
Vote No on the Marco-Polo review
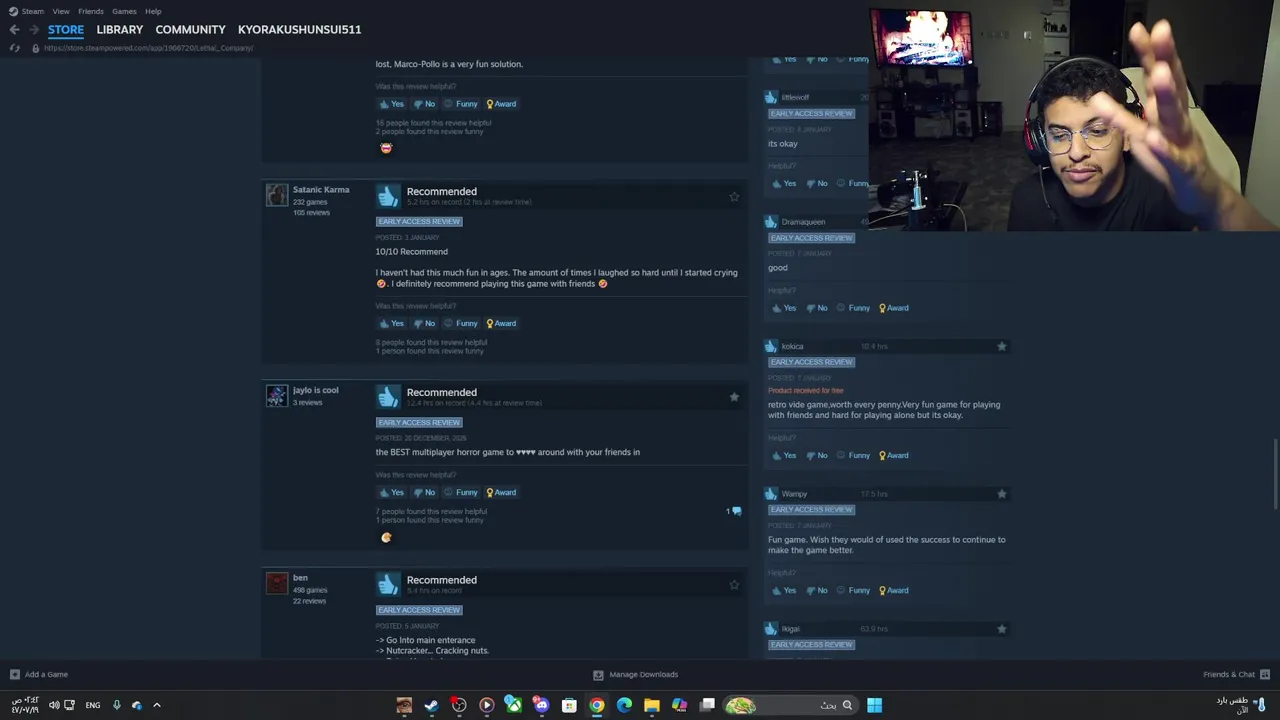pyautogui.click(x=424, y=104)
